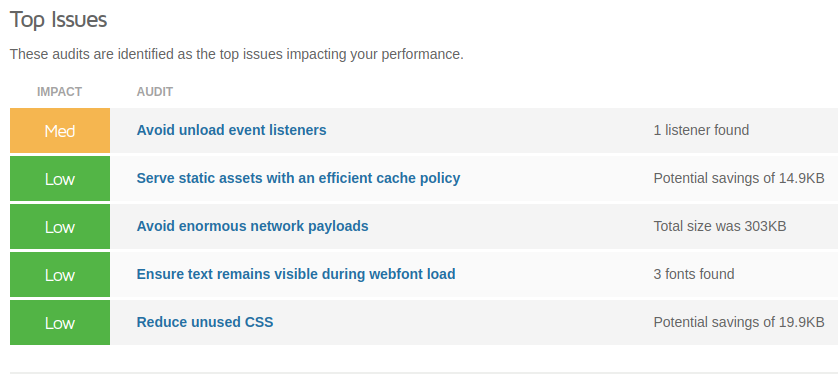Click the Low badge beside Reduce unused CSS
The width and height of the screenshot is (838, 377).
pos(60,323)
